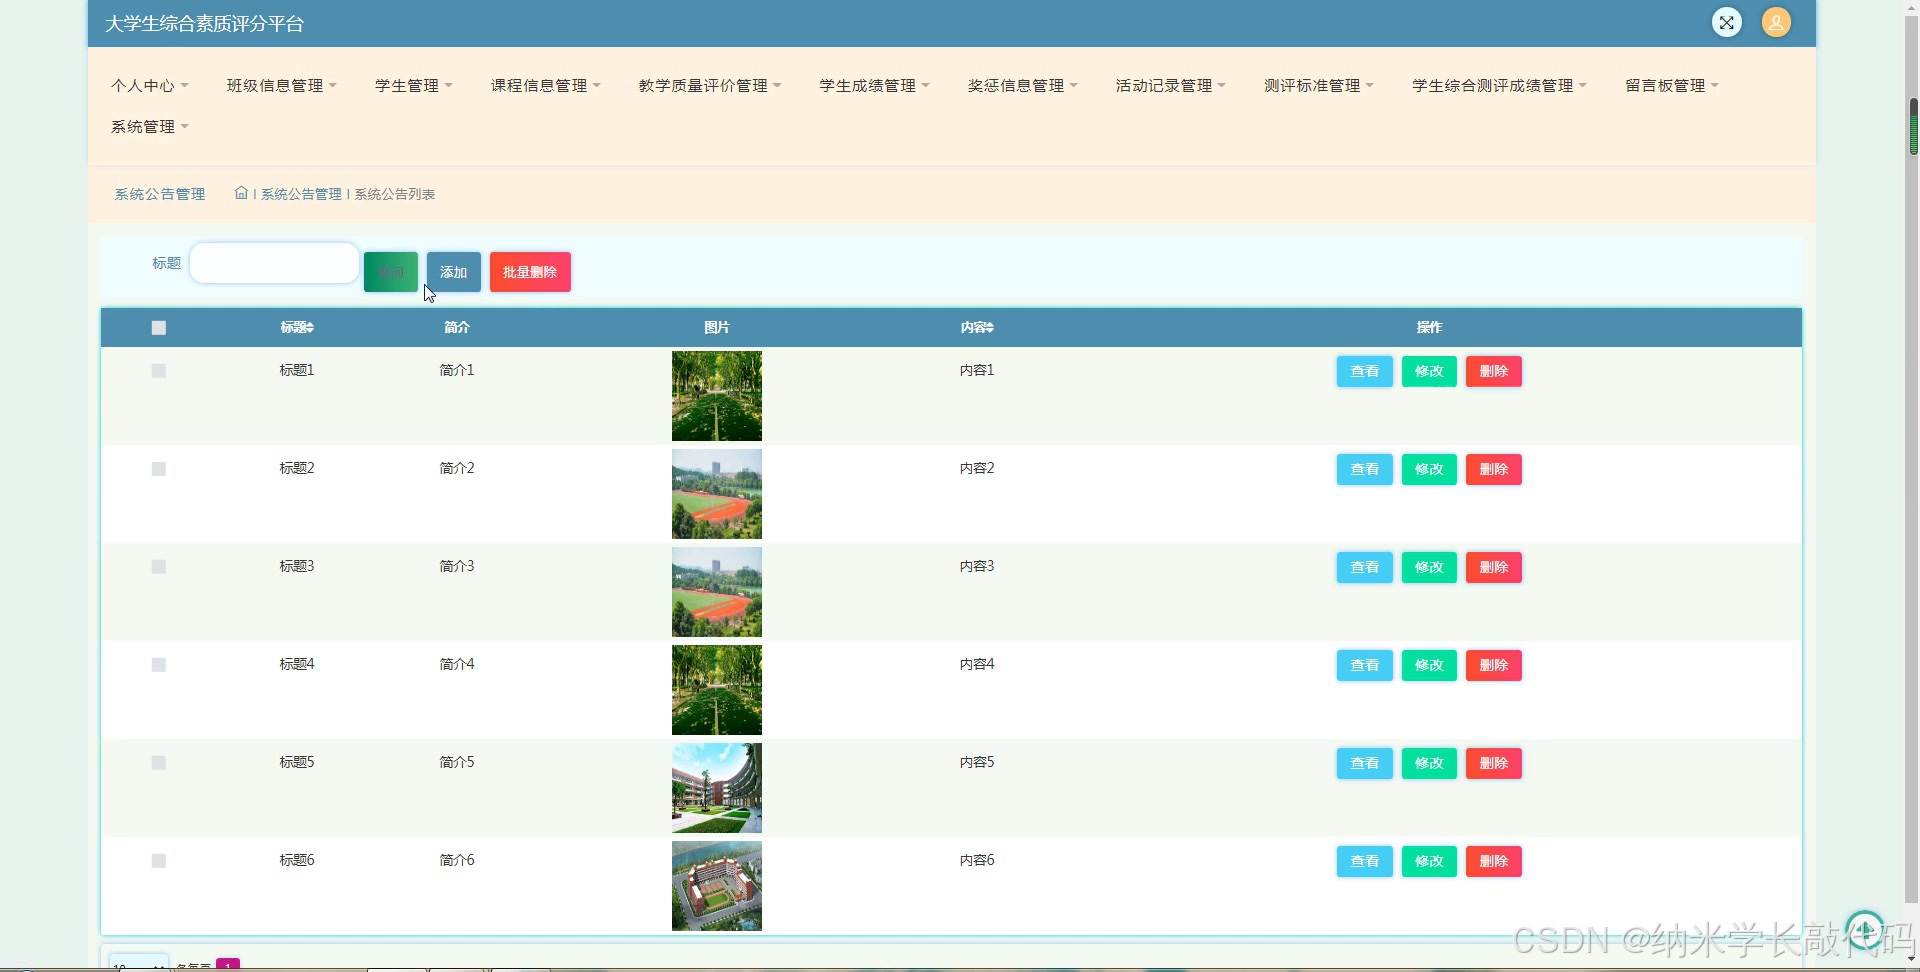Click 修改 for row 标题4

1429,665
